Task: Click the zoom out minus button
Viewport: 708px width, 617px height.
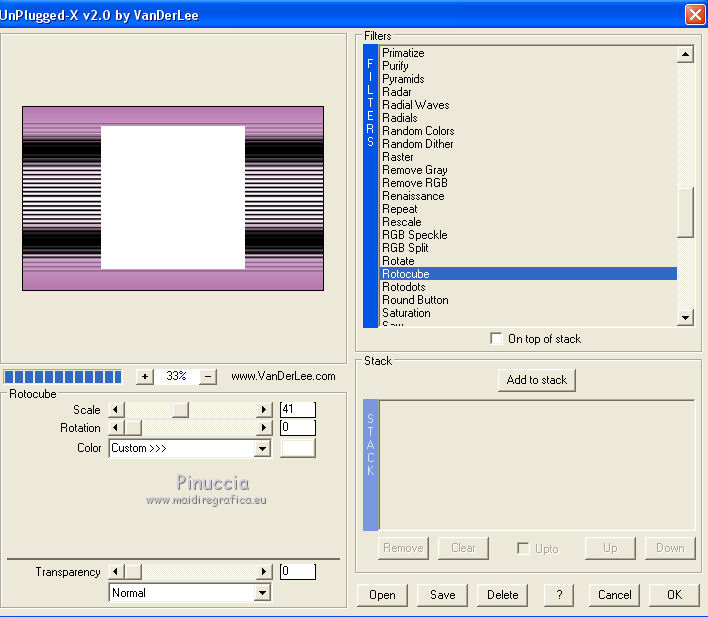Action: 208,376
